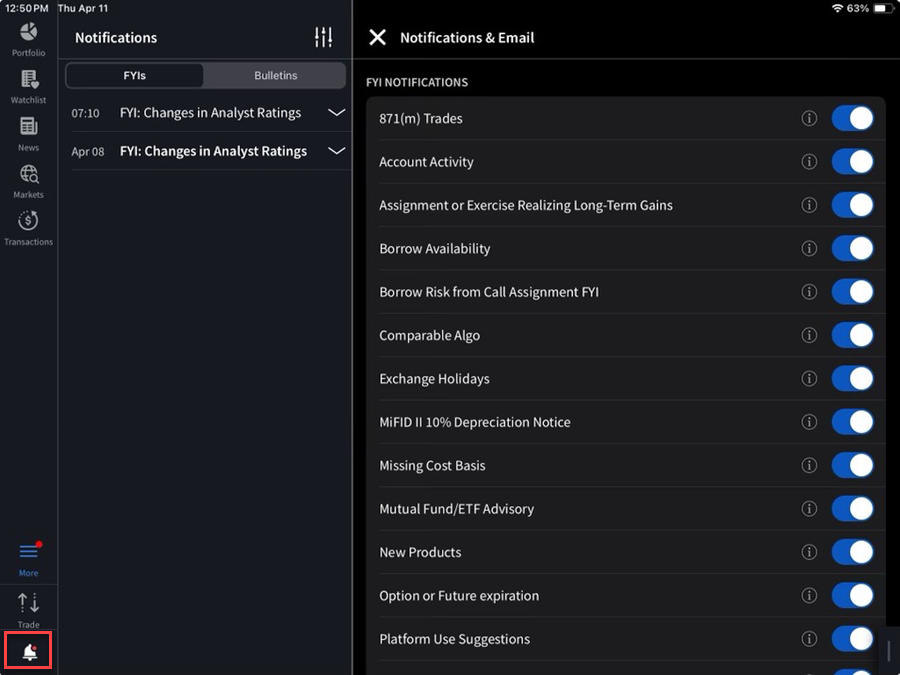The height and width of the screenshot is (675, 900).
Task: Toggle Mutual Fund/ETF Advisory switch
Action: (852, 509)
